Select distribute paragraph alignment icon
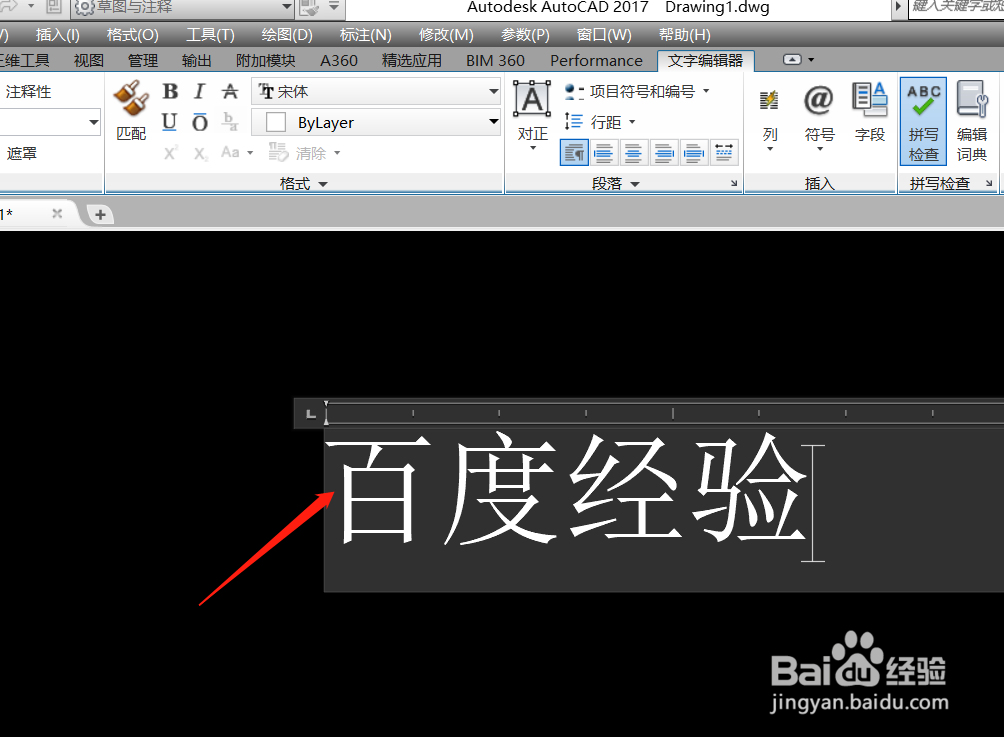This screenshot has width=1004, height=737. (724, 153)
